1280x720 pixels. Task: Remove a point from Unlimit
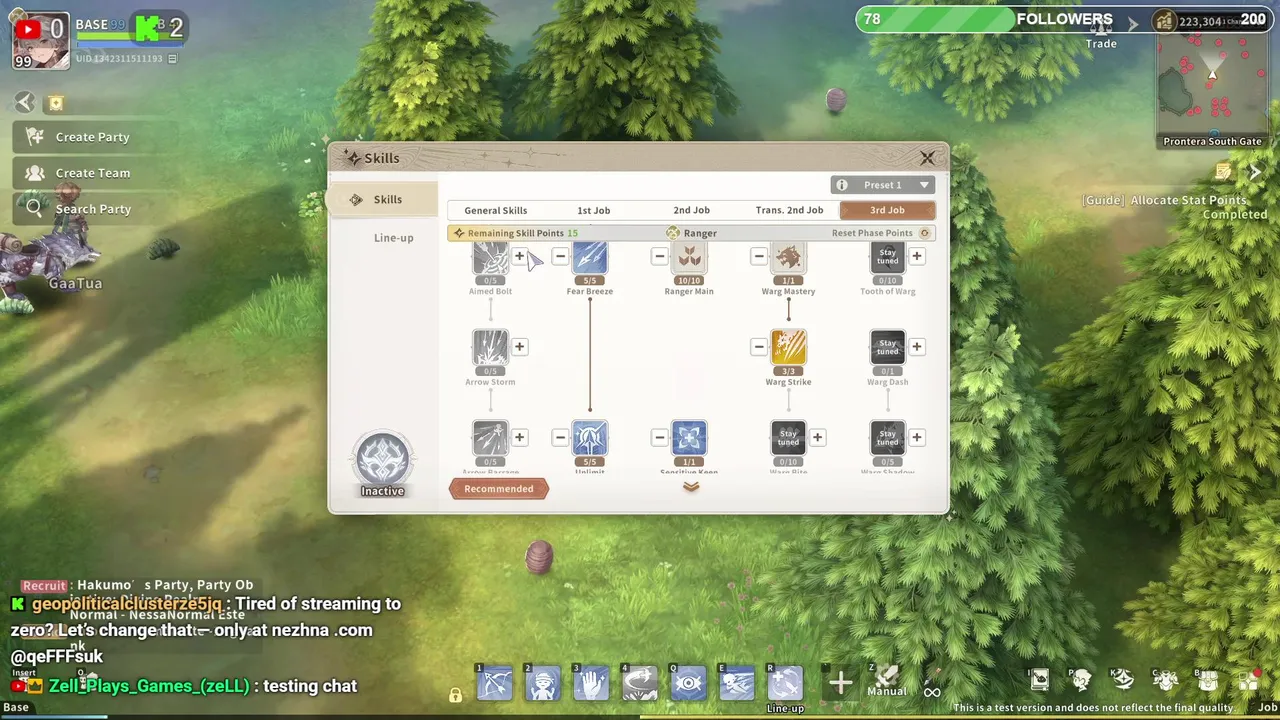pyautogui.click(x=560, y=437)
